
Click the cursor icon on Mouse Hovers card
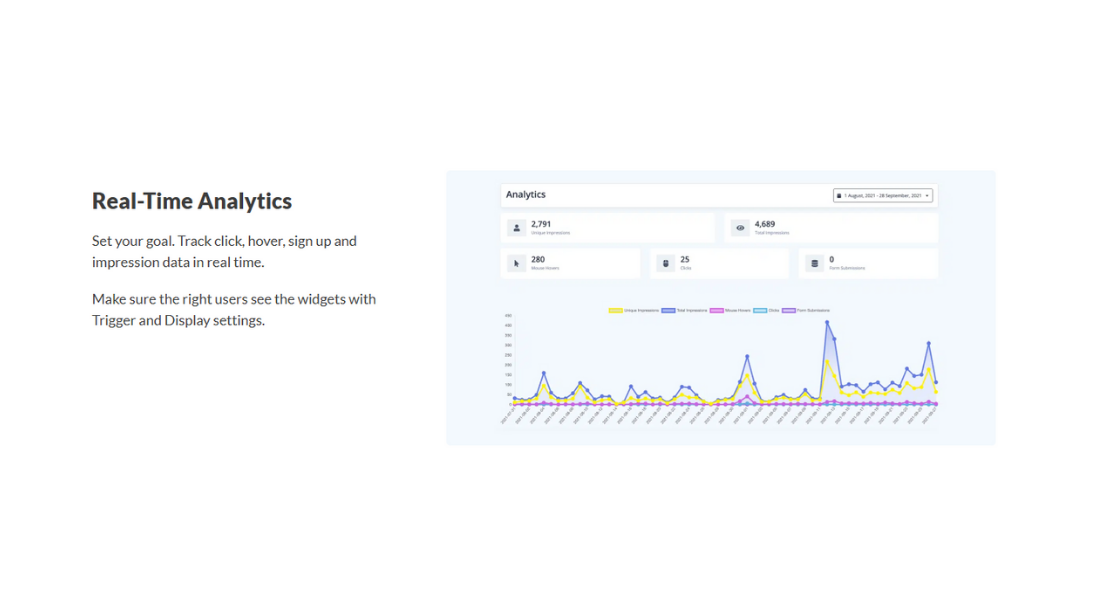[516, 263]
